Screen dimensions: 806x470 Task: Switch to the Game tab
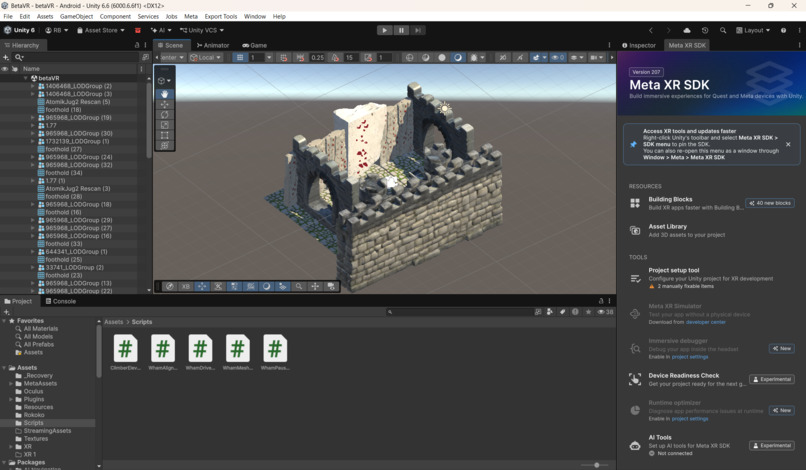point(254,45)
